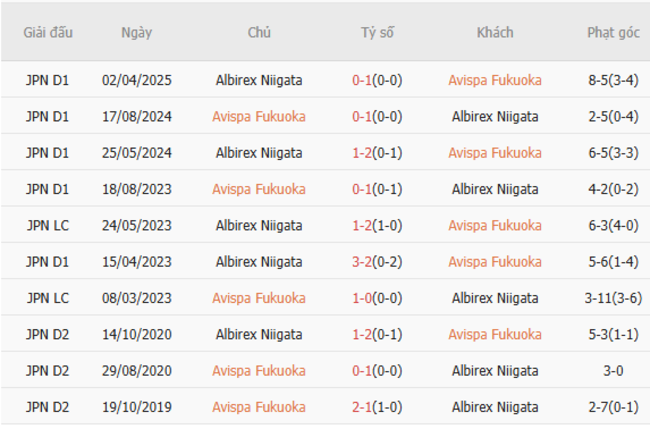Viewport: 650px width, 429px height.
Task: Click the corner stat 3-11(3-6)
Action: (613, 298)
